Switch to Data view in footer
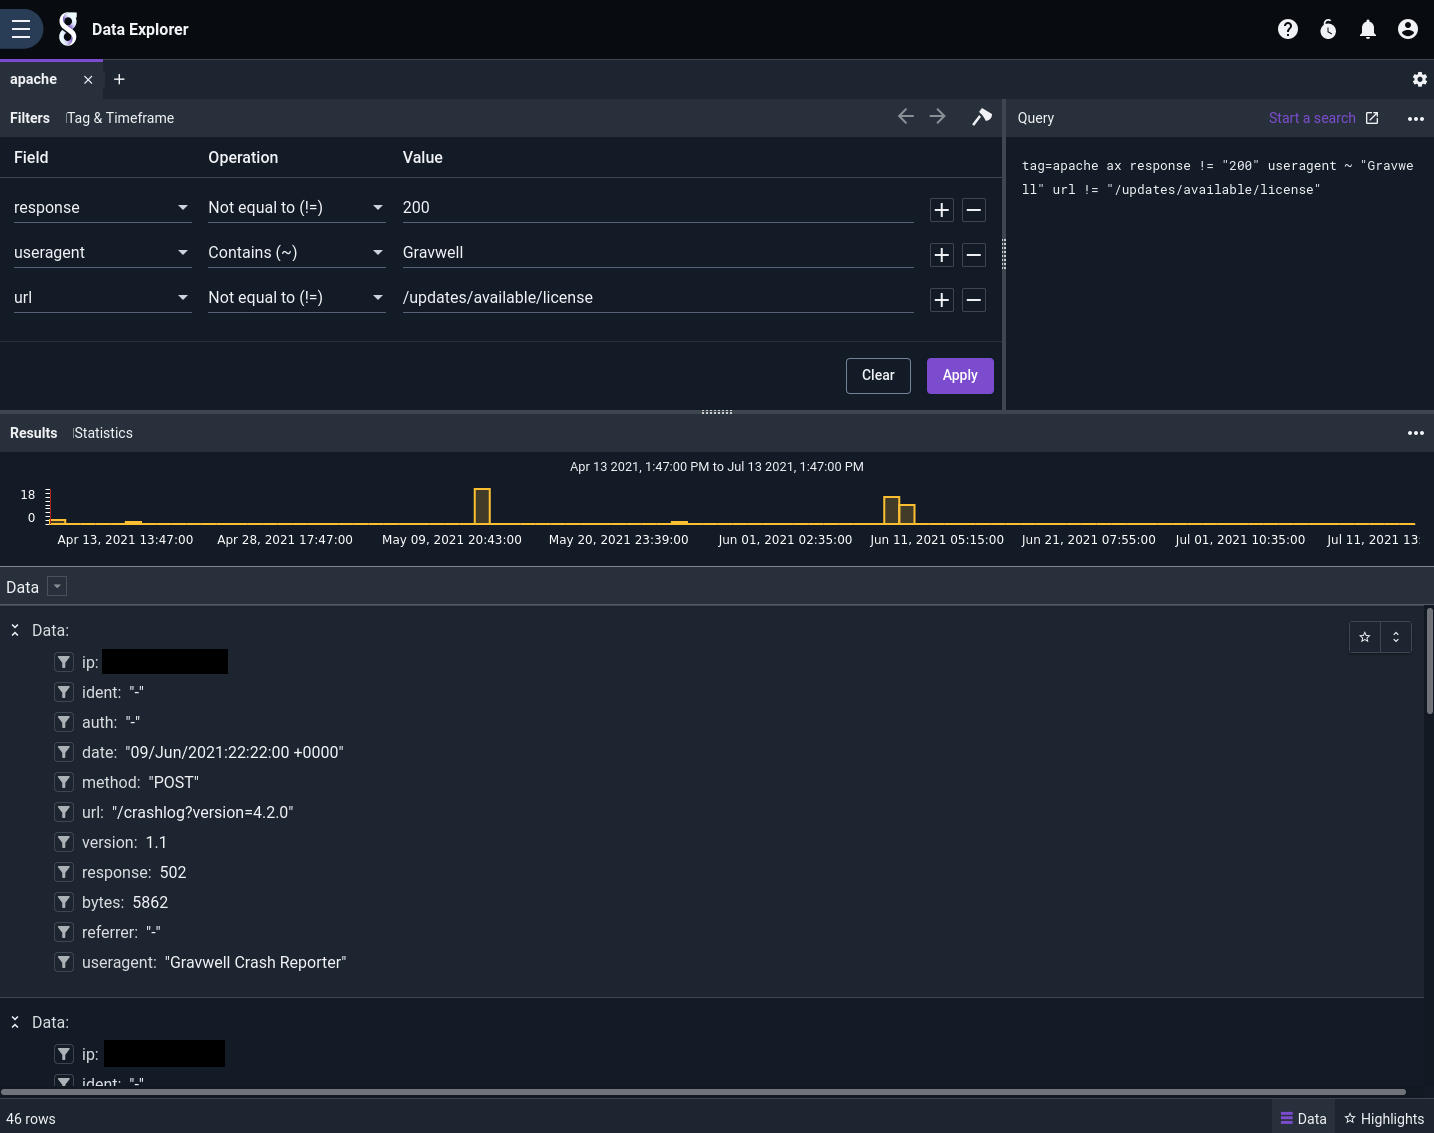1434x1133 pixels. tap(1304, 1118)
